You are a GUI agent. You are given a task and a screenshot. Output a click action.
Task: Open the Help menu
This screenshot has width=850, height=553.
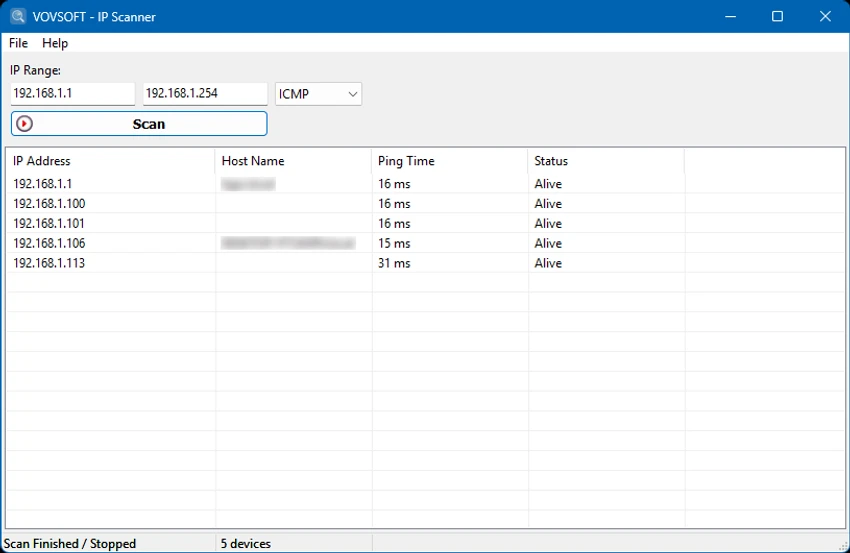(x=55, y=43)
